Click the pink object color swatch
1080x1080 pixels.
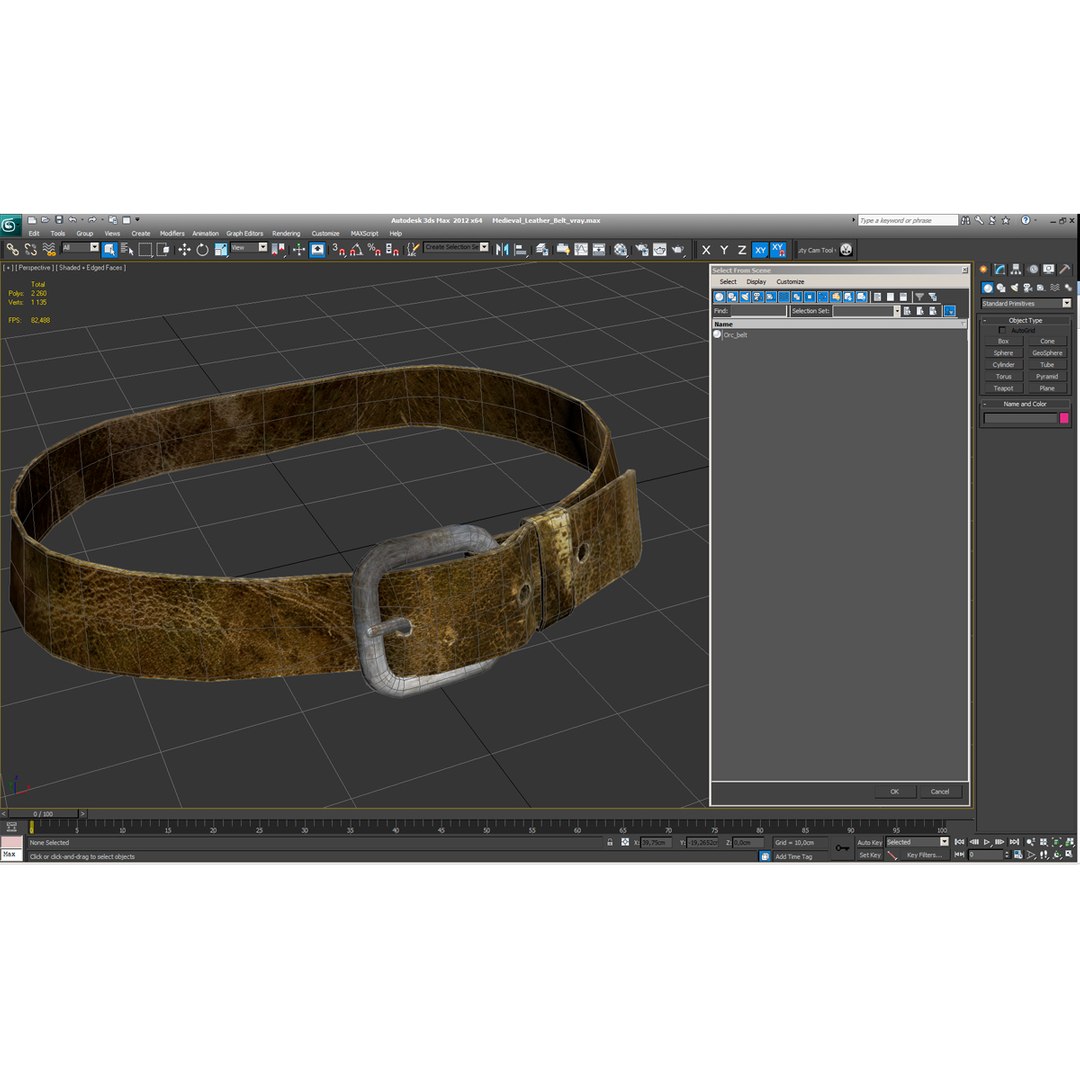1064,419
